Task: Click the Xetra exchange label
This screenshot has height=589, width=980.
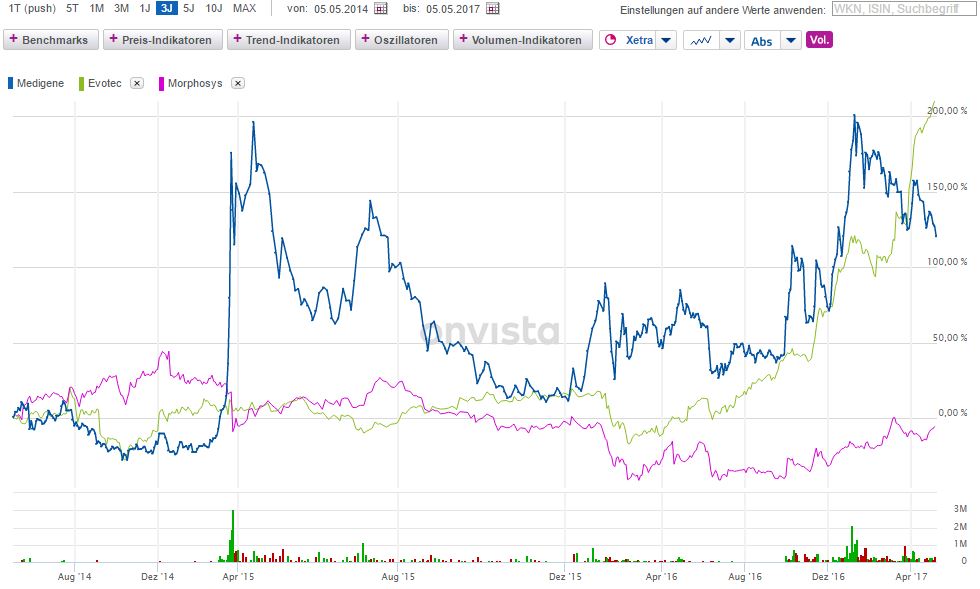Action: click(x=639, y=40)
